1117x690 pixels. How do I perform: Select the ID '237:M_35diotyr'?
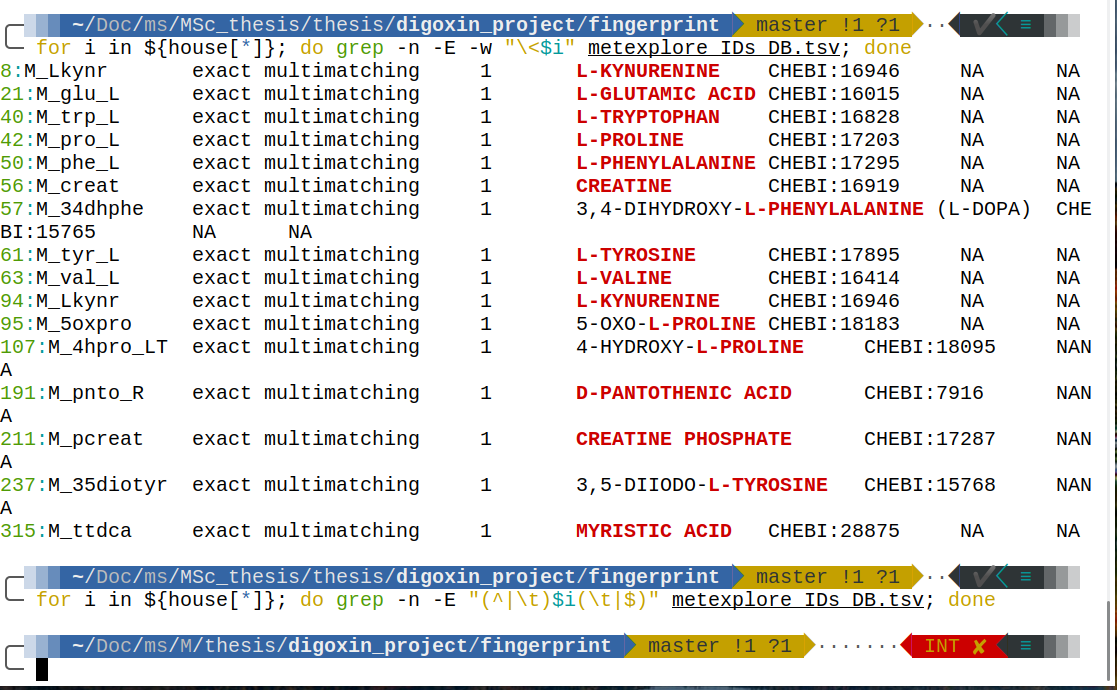tap(84, 485)
